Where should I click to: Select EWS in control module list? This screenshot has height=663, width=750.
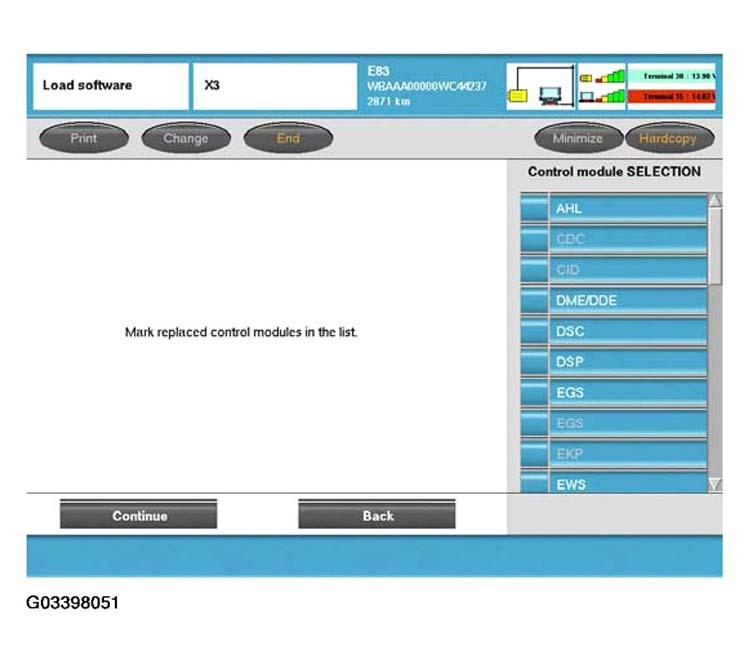click(x=628, y=485)
